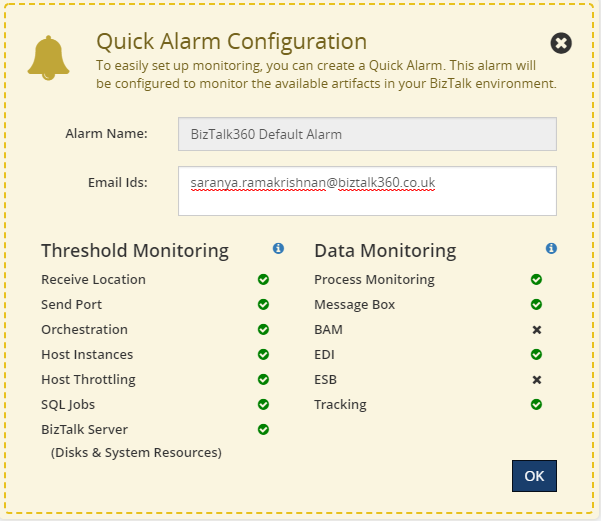Click the BizTalk Server green check icon
This screenshot has height=521, width=601.
click(x=264, y=430)
